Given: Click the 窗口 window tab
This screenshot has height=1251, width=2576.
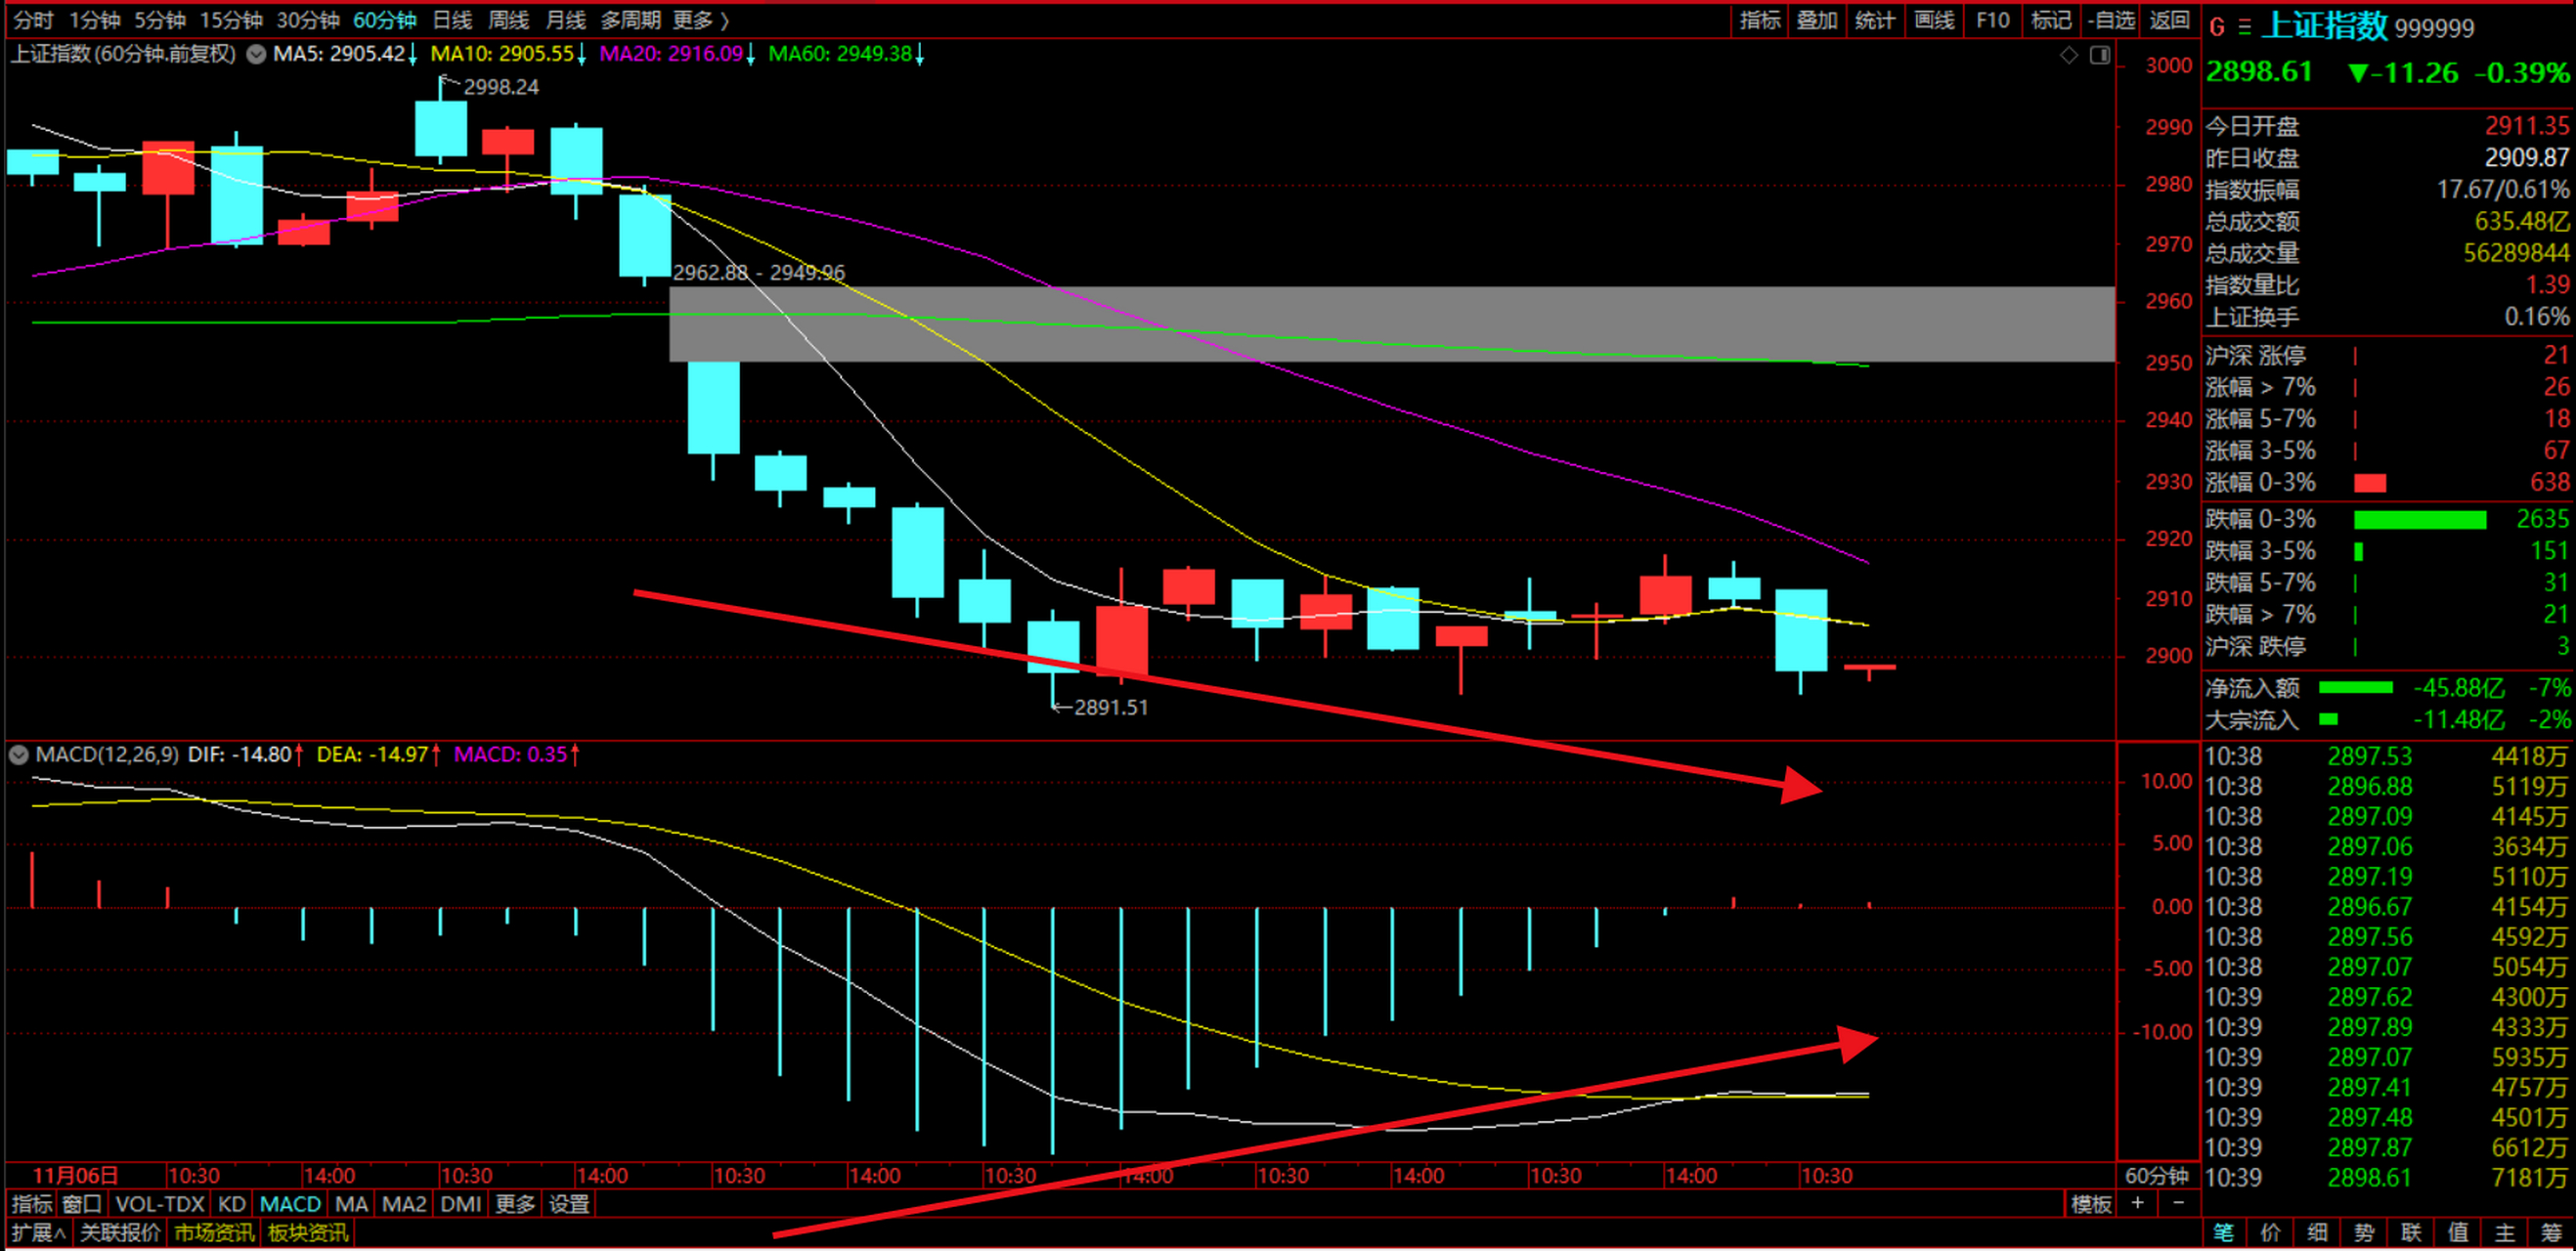Looking at the screenshot, I should click(82, 1204).
